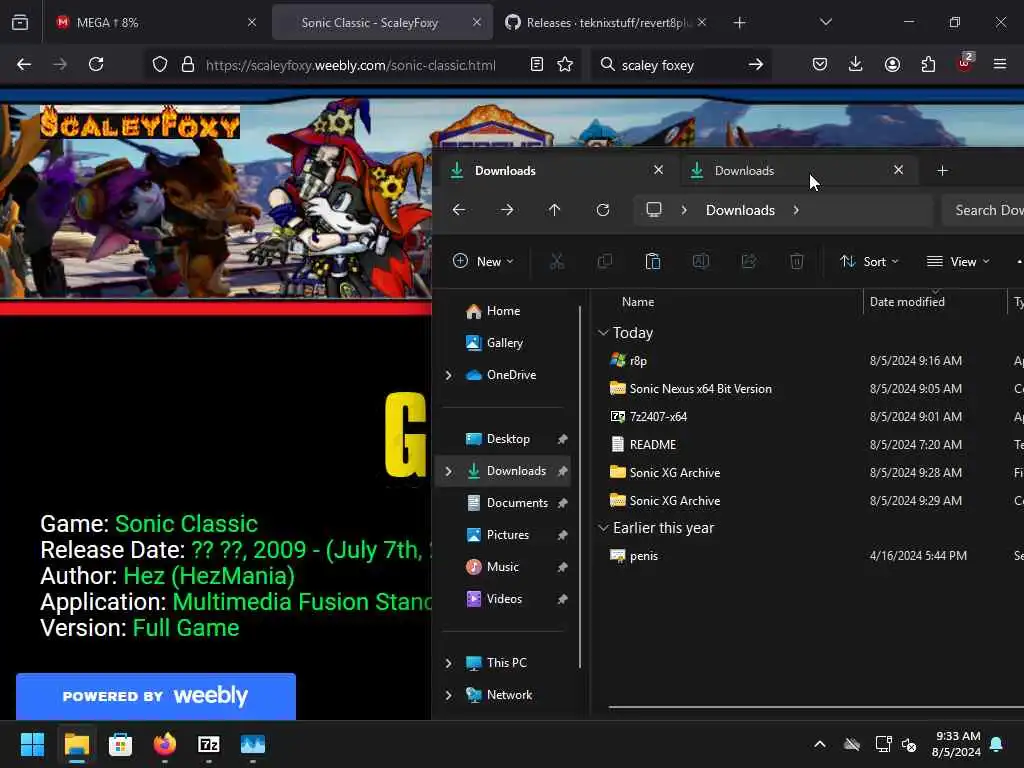Open 7-Zip from the taskbar
The width and height of the screenshot is (1024, 768).
(x=208, y=744)
